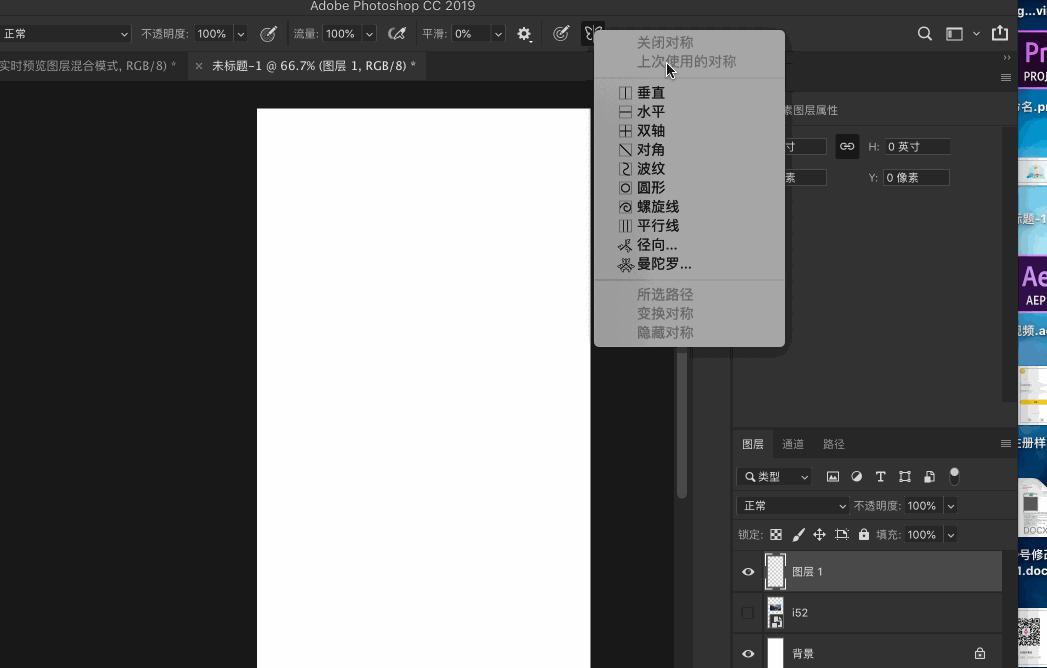Click the H height input field
Viewport: 1047px width, 668px height.
tap(916, 146)
